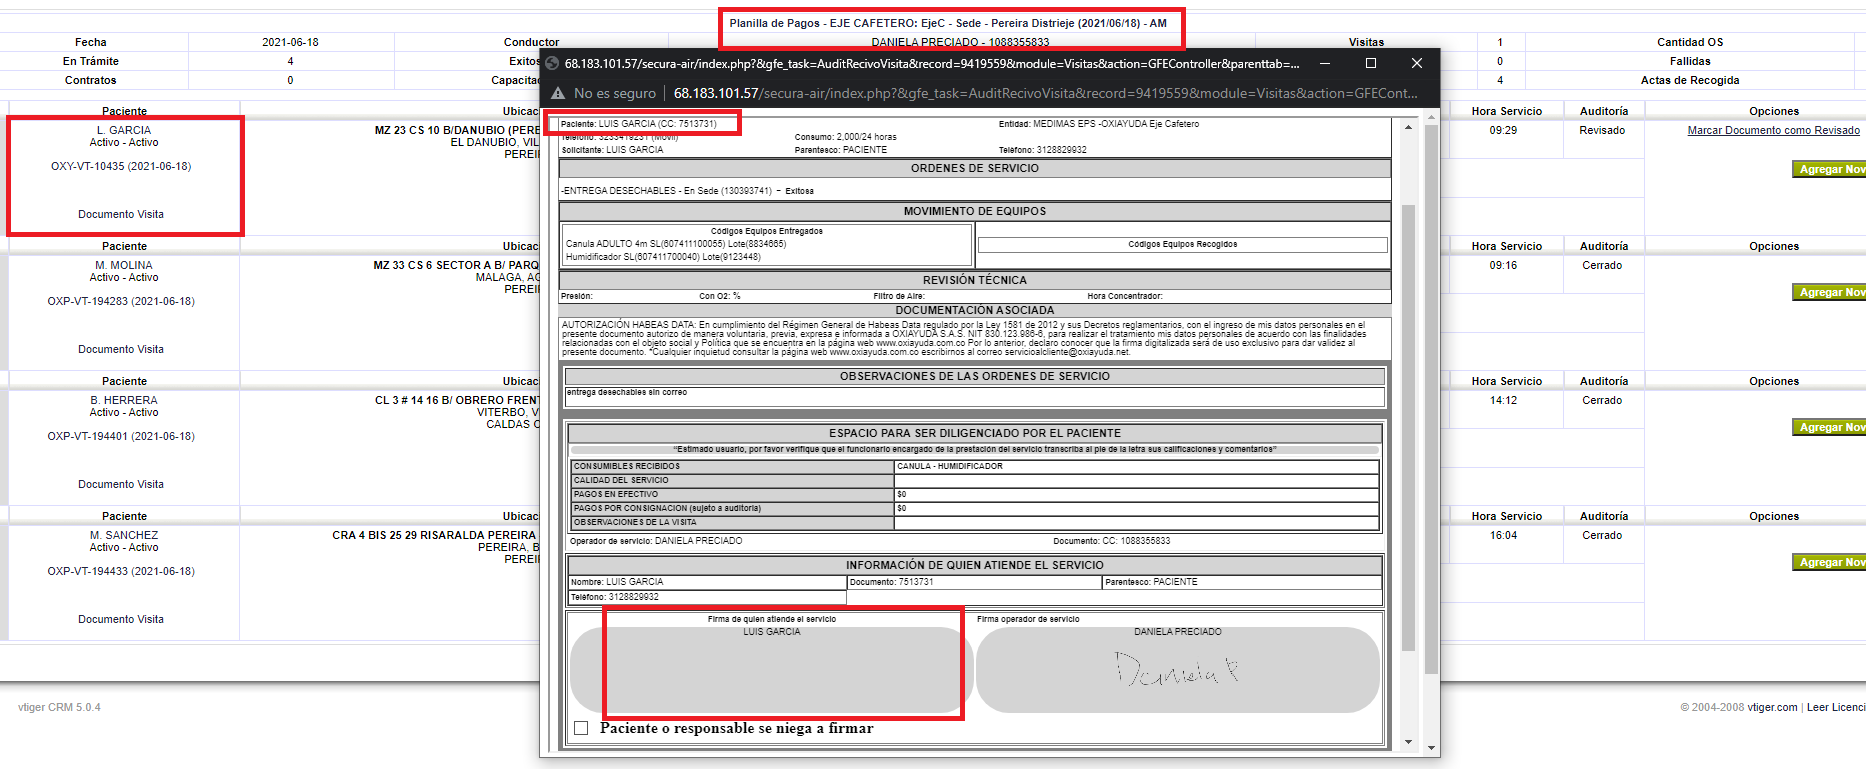Image resolution: width=1866 pixels, height=769 pixels.
Task: Click REVISIÓN TÉCNICA section header
Action: pyautogui.click(x=975, y=280)
